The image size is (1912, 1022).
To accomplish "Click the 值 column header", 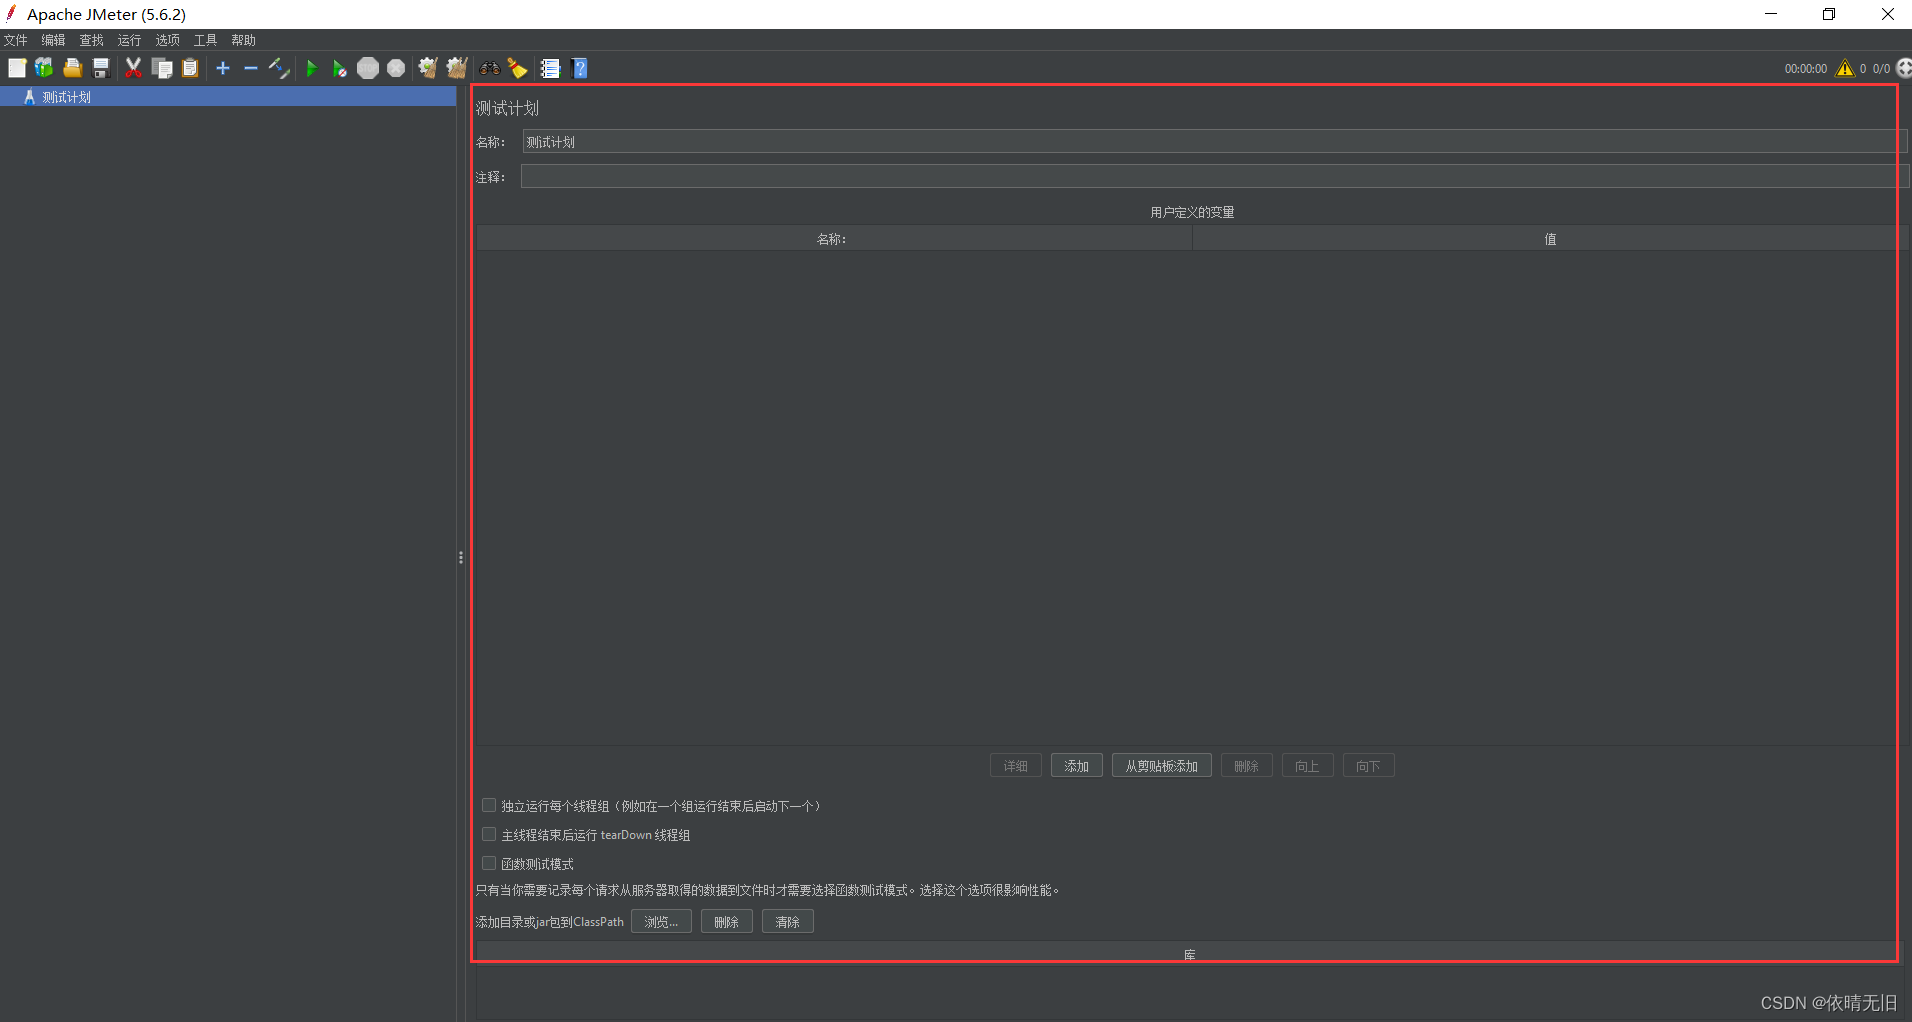I will point(1550,239).
